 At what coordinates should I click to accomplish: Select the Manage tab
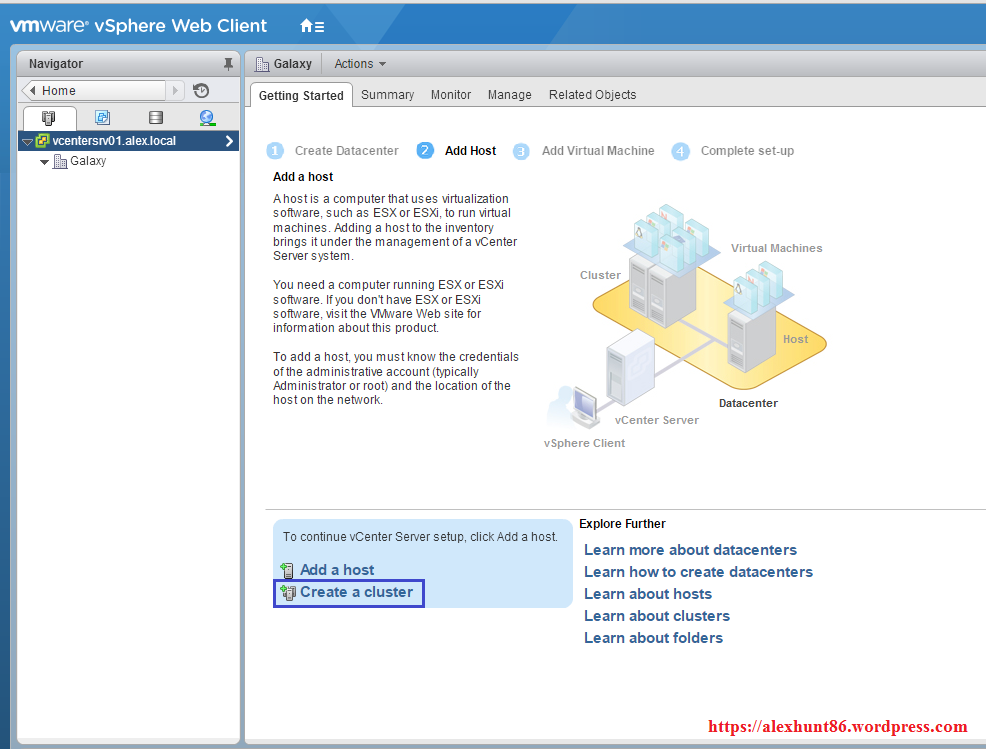[x=509, y=95]
